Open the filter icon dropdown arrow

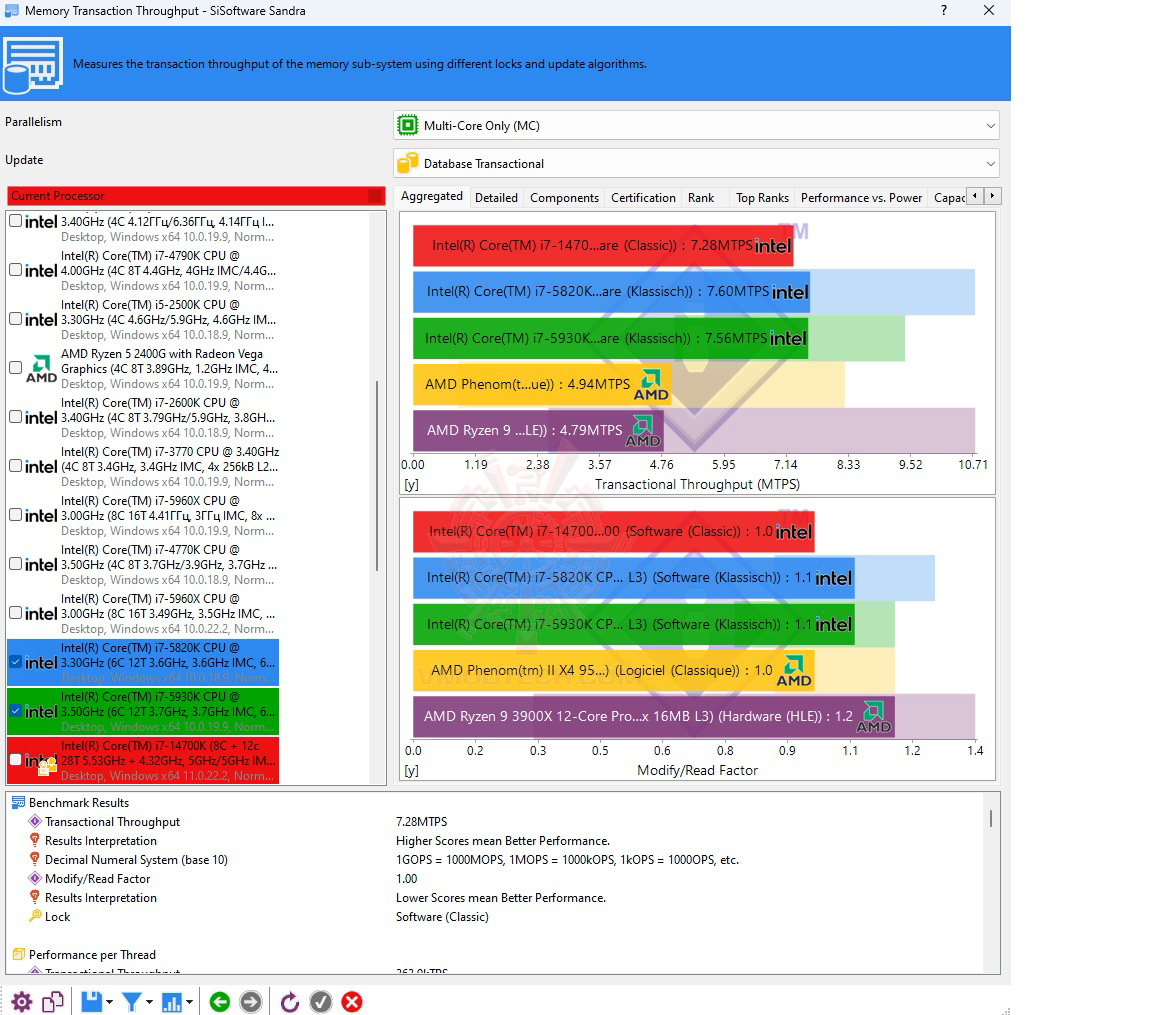pyautogui.click(x=149, y=1002)
